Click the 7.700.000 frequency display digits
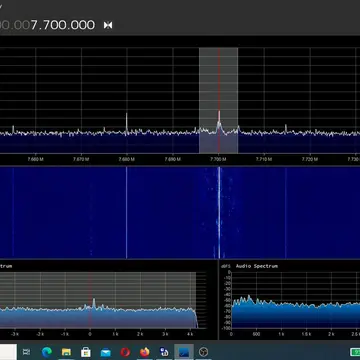The image size is (360, 360). tap(63, 25)
